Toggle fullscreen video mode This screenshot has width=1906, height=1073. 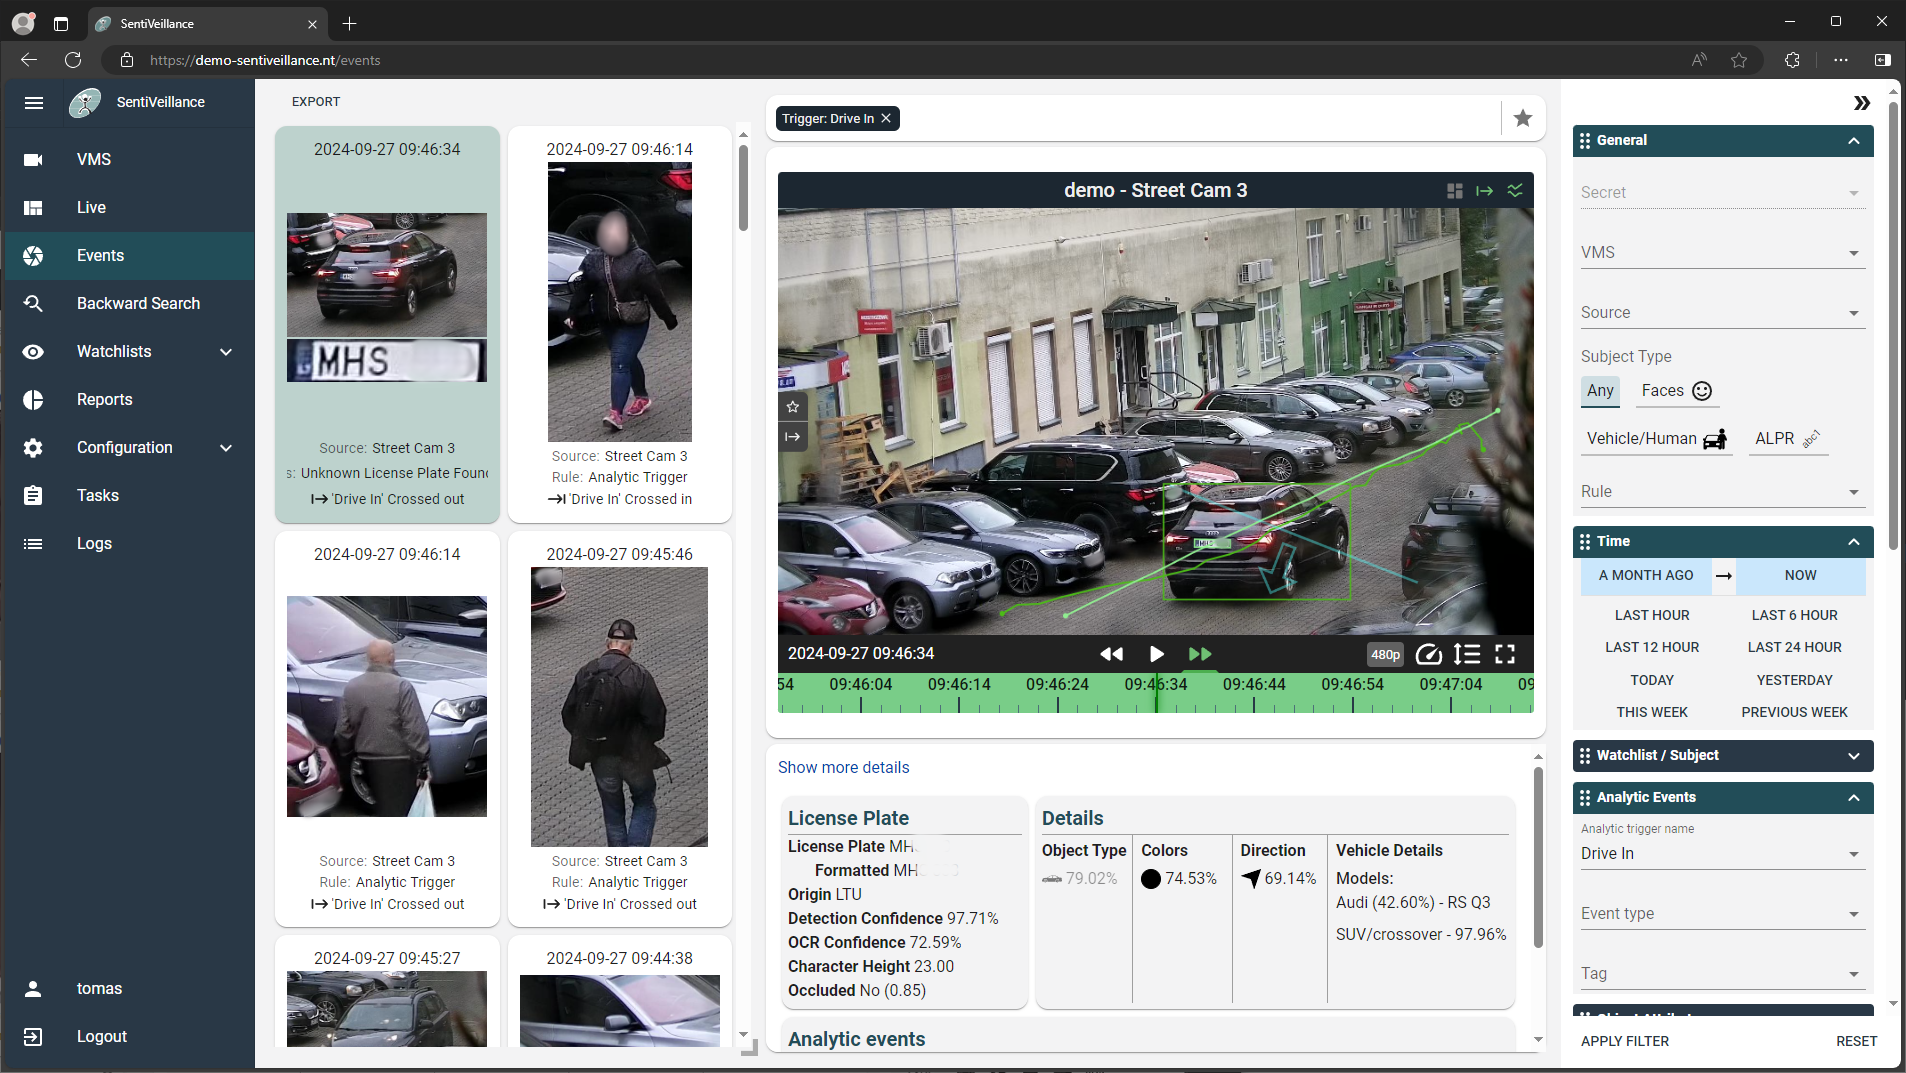tap(1505, 654)
